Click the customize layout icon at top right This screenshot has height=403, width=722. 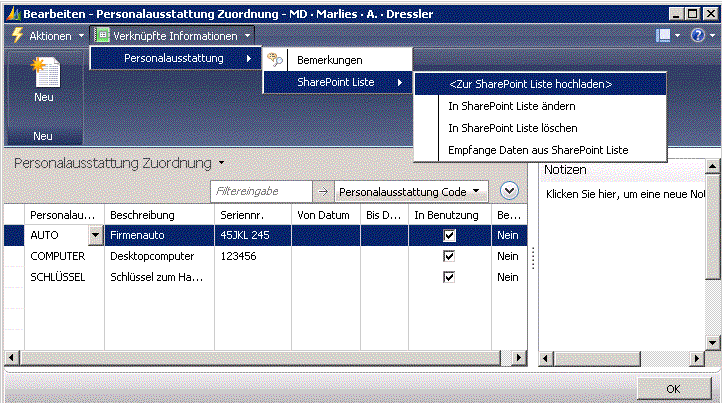(662, 36)
